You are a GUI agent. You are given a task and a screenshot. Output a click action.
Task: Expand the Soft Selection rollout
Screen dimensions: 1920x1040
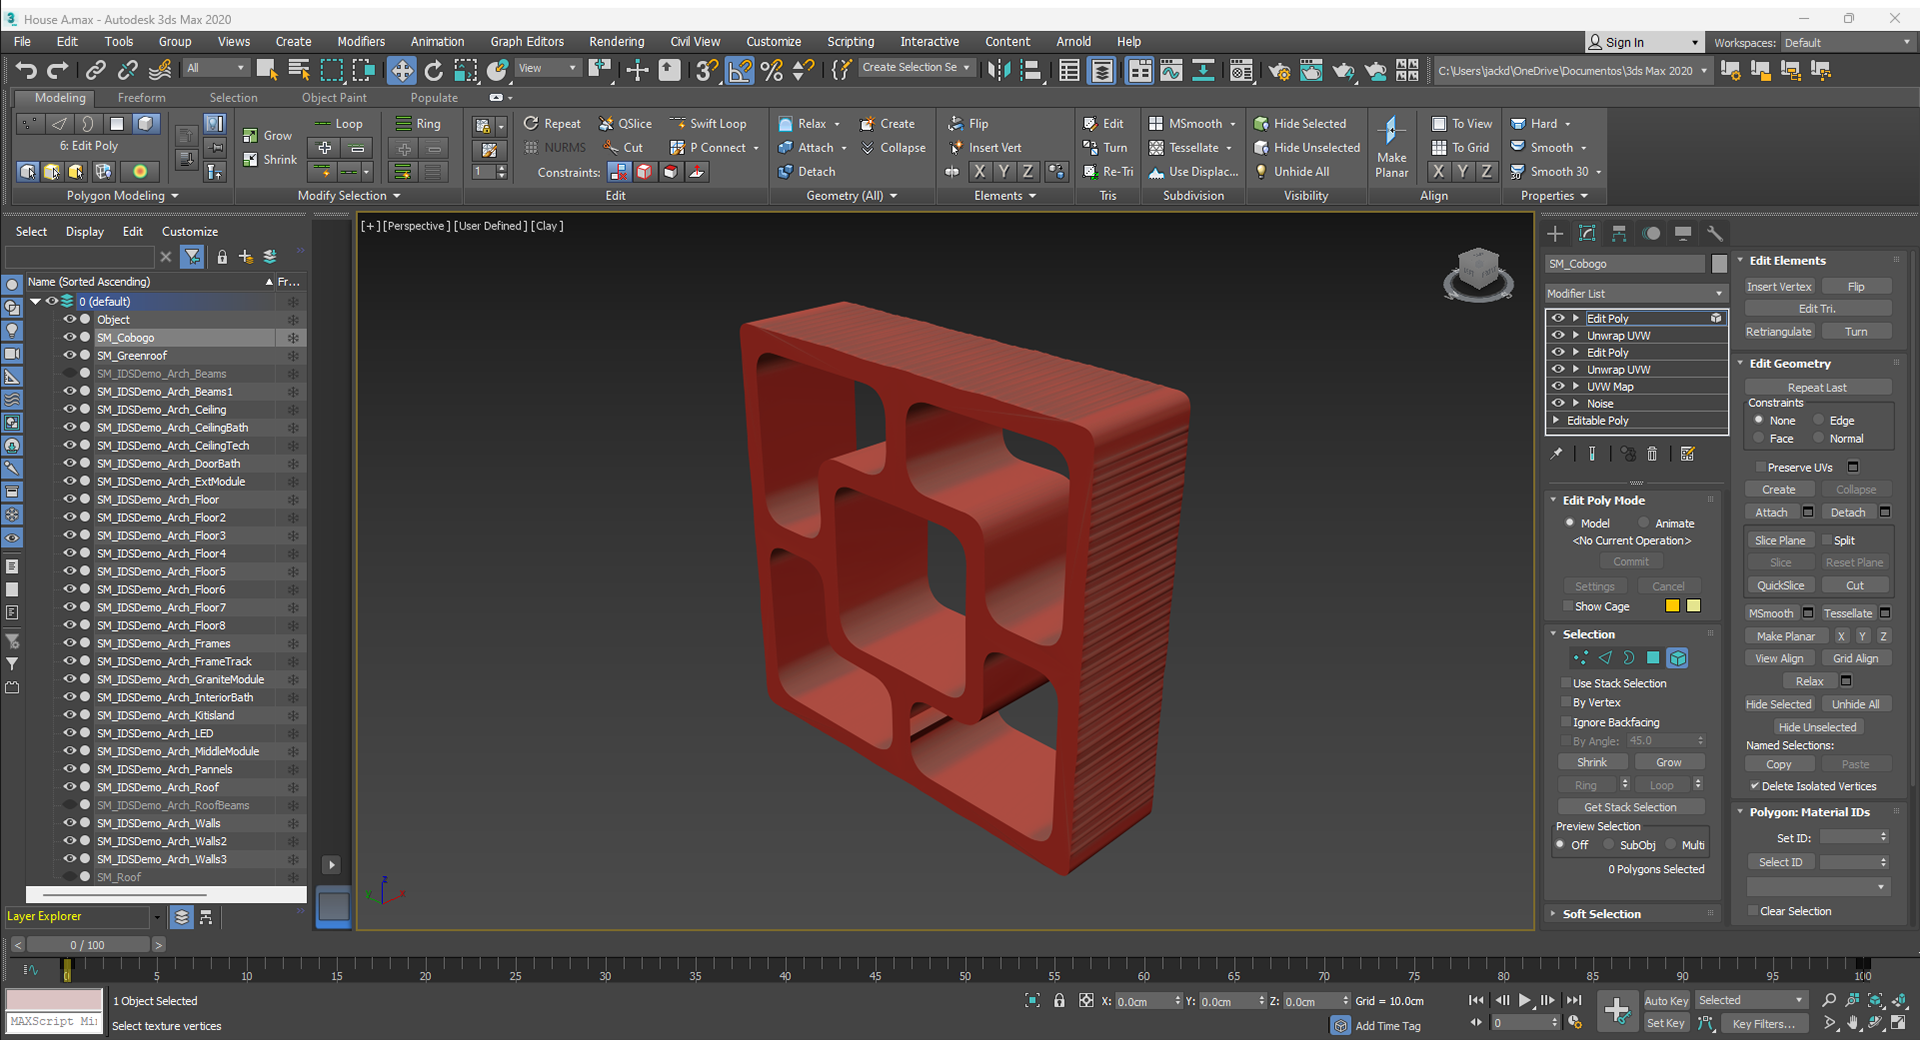tap(1601, 914)
